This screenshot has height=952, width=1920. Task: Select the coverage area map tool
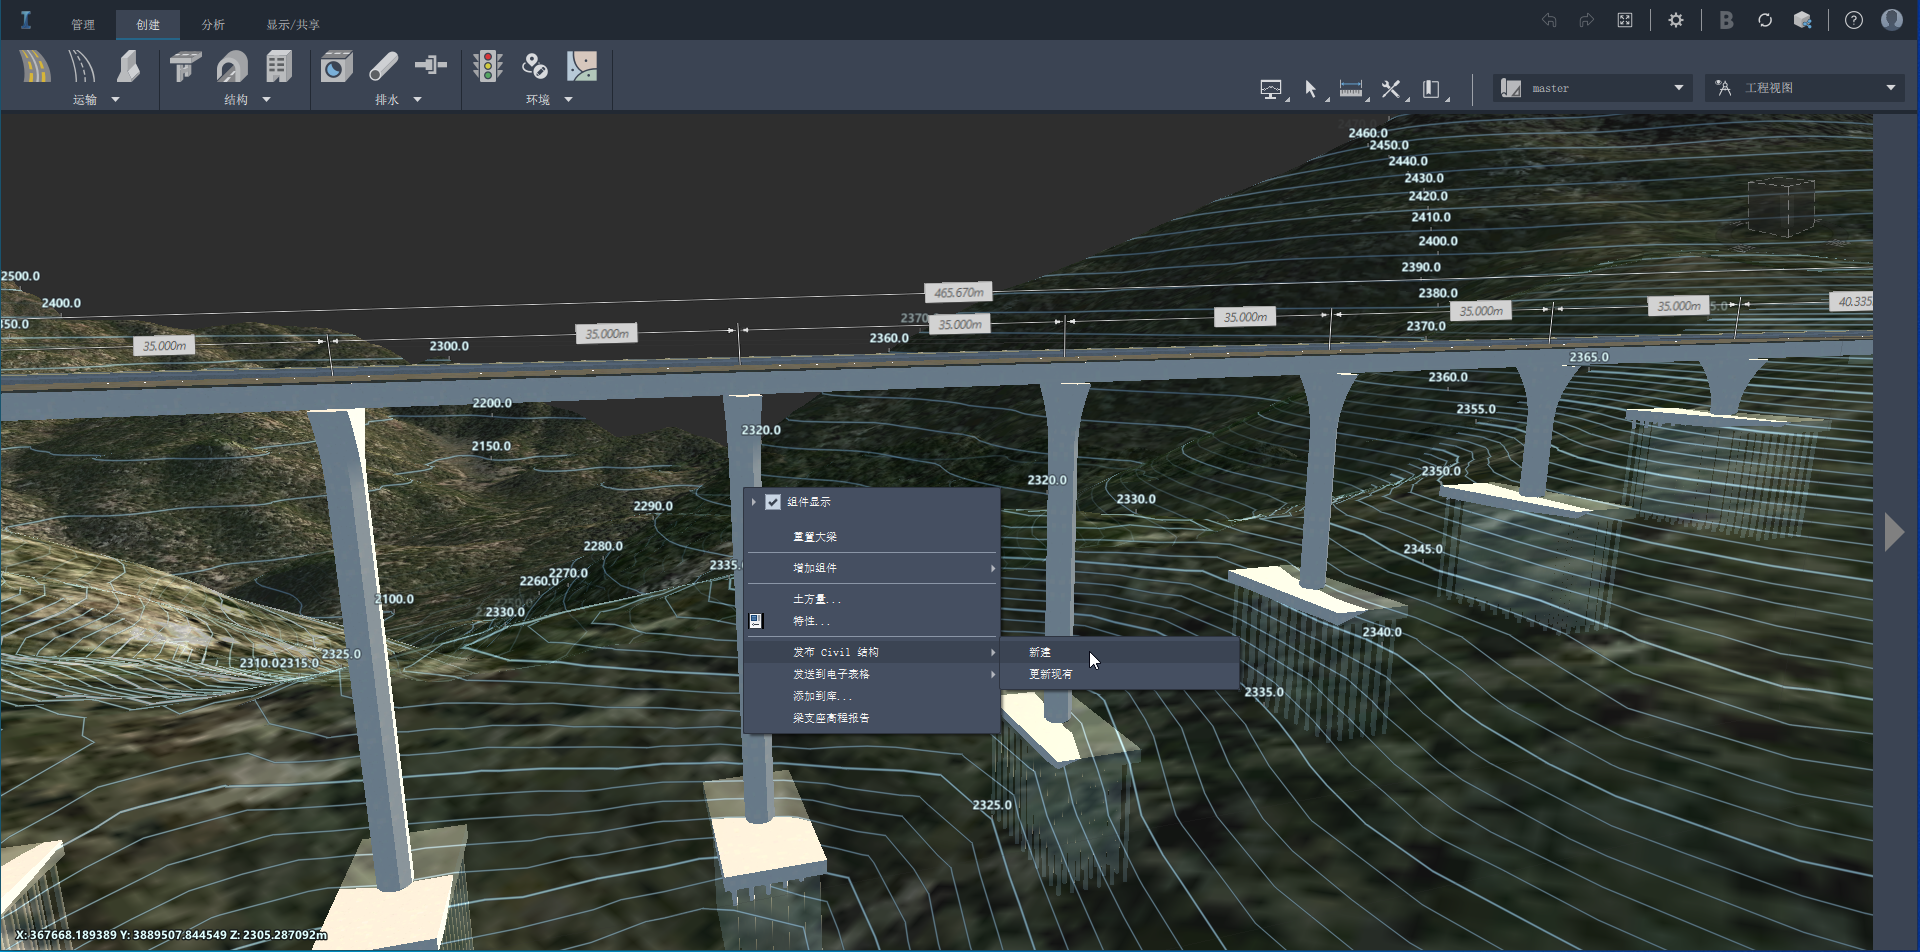point(582,66)
